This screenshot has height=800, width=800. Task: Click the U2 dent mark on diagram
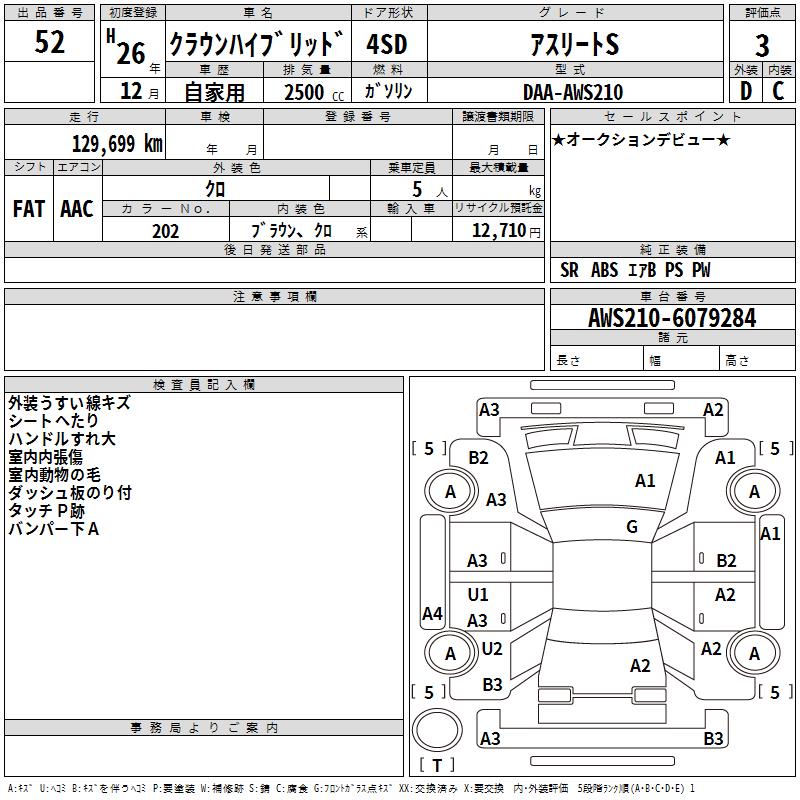click(x=492, y=648)
